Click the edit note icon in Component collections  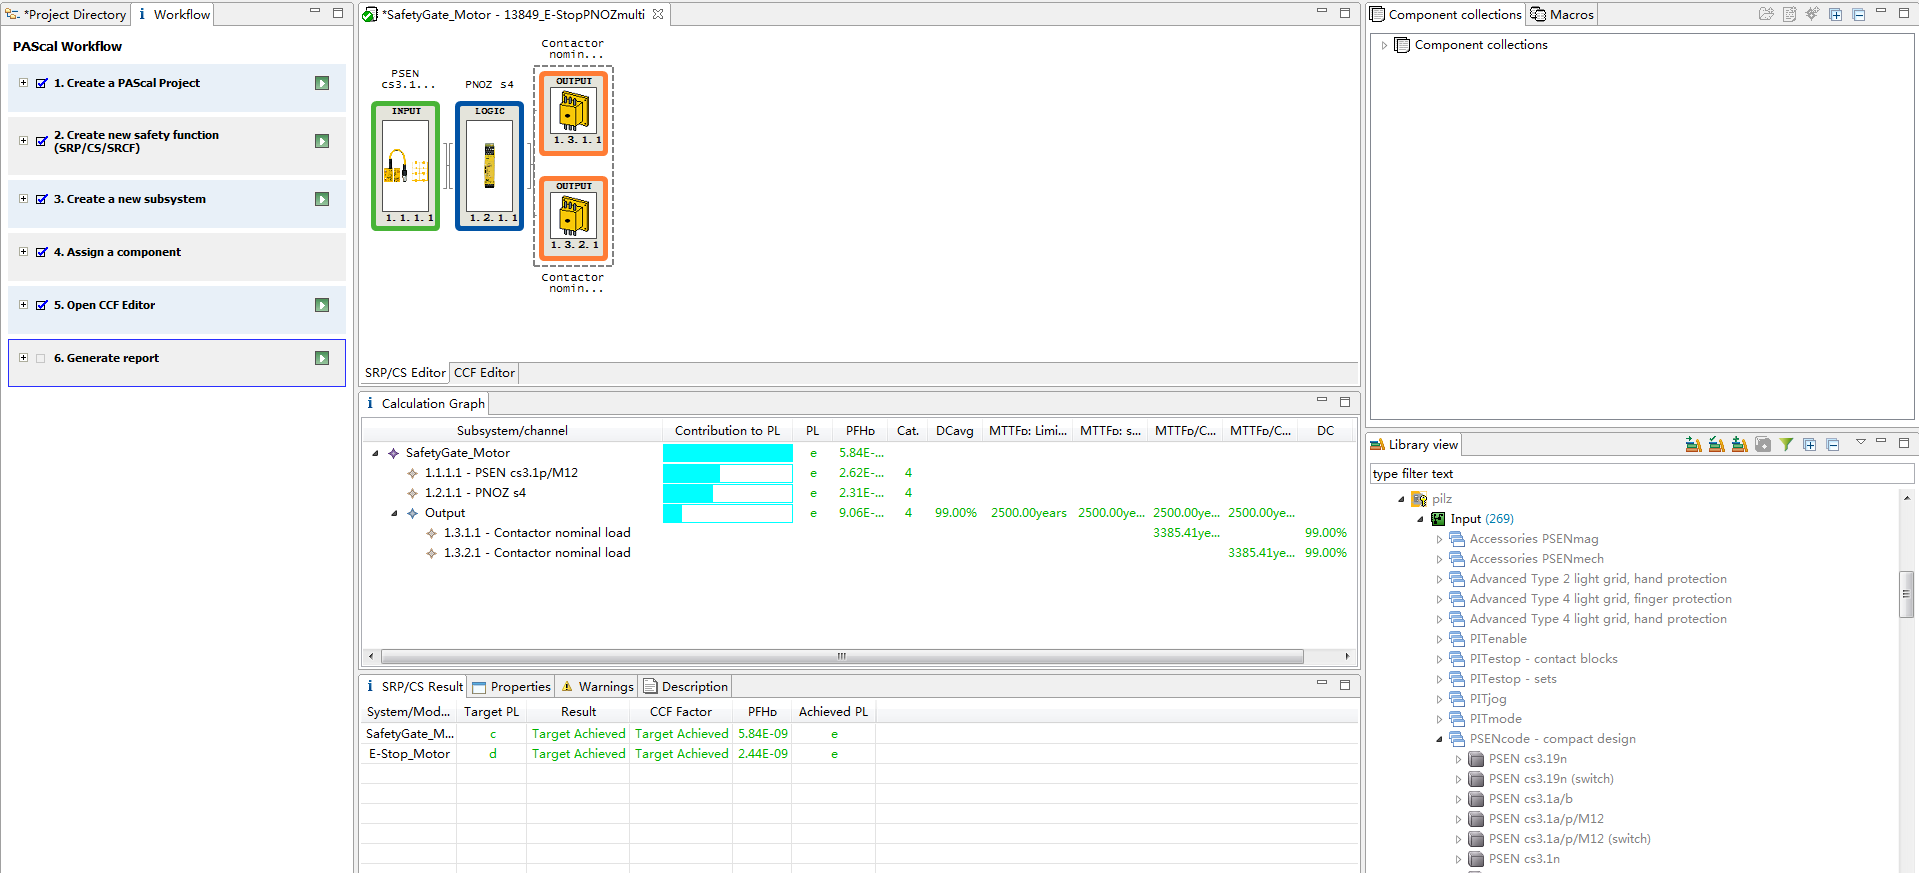[1789, 14]
